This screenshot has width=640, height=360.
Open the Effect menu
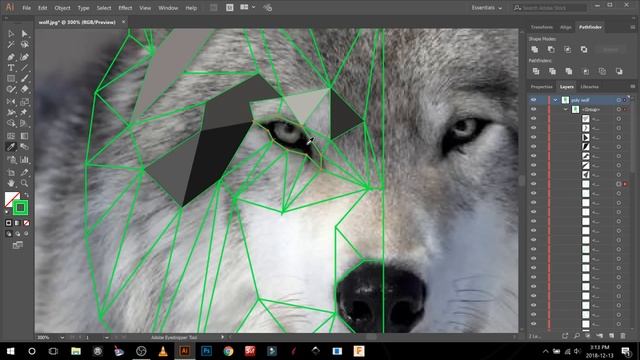point(125,8)
